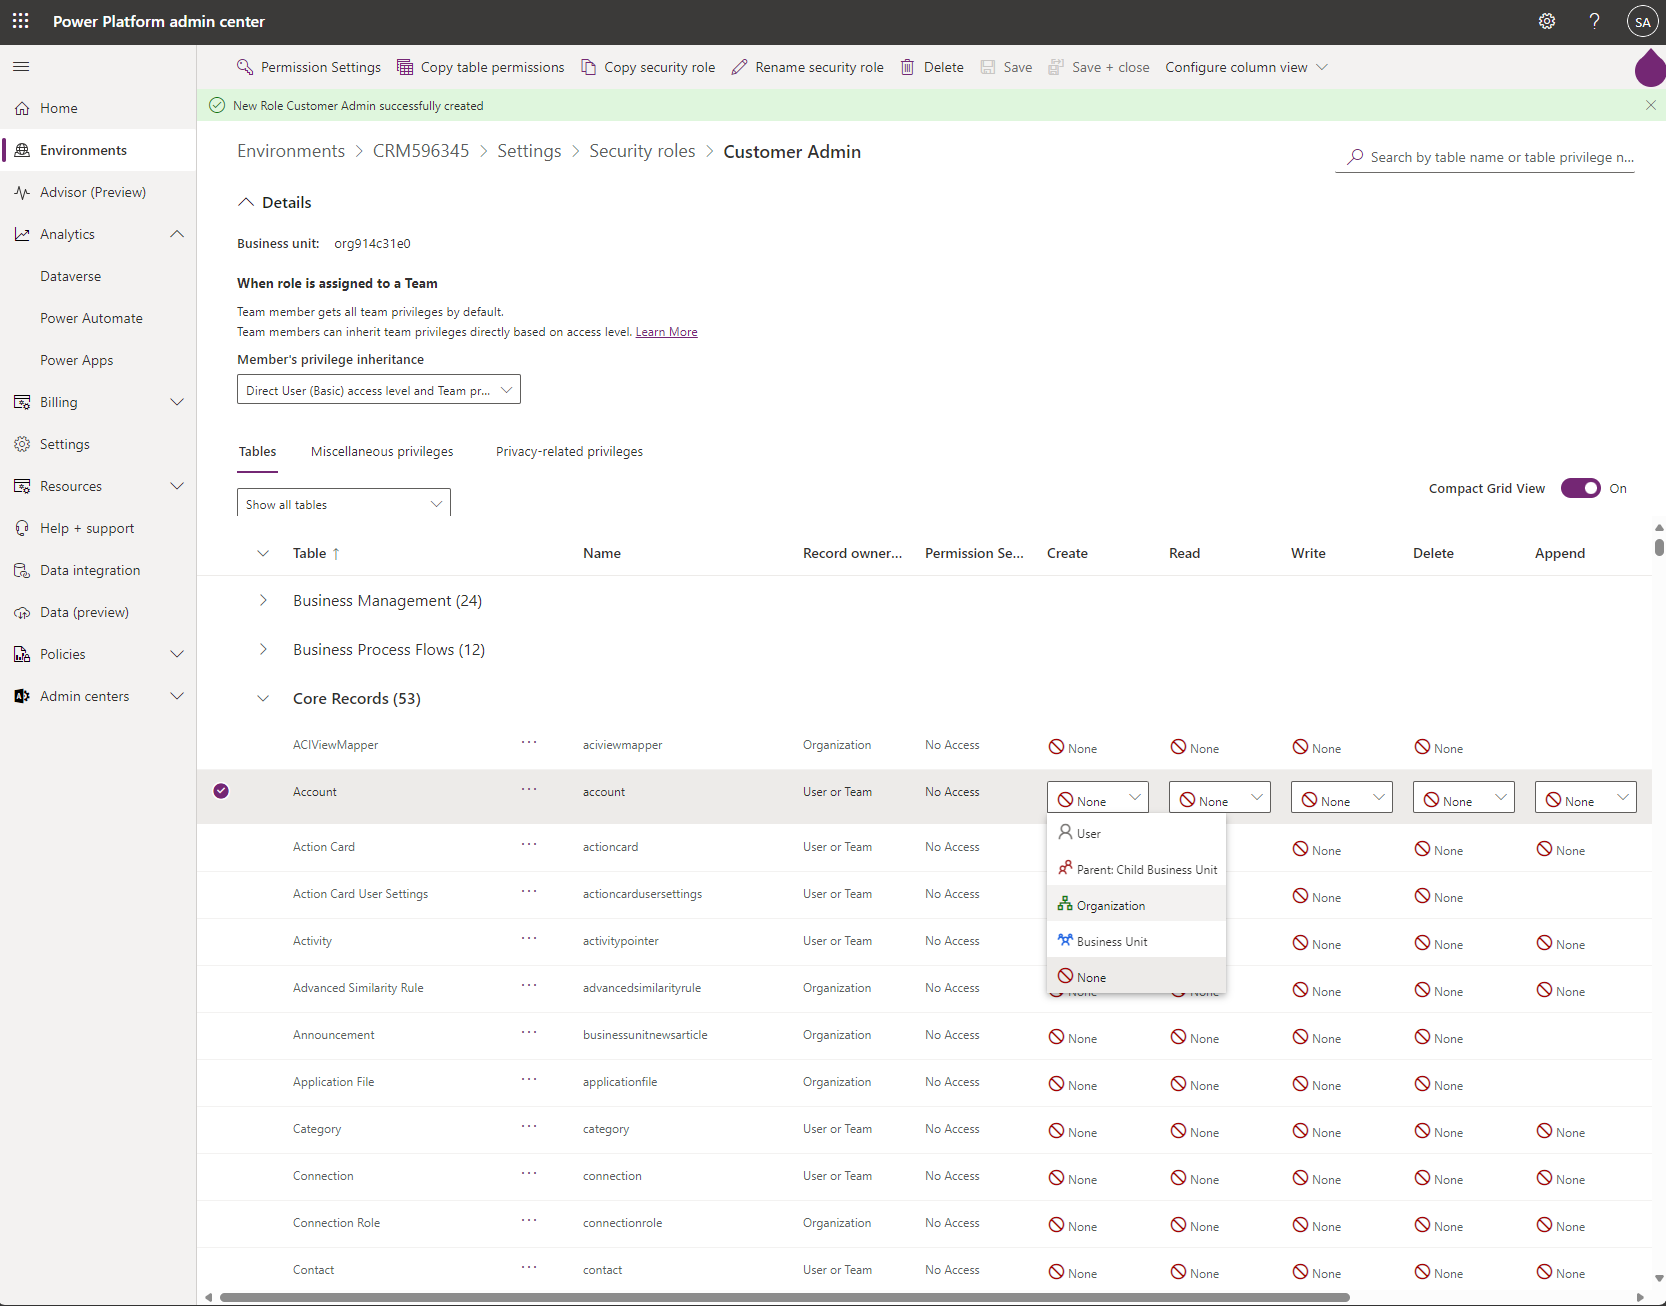Select Organization access level option
The image size is (1666, 1306).
click(x=1136, y=905)
